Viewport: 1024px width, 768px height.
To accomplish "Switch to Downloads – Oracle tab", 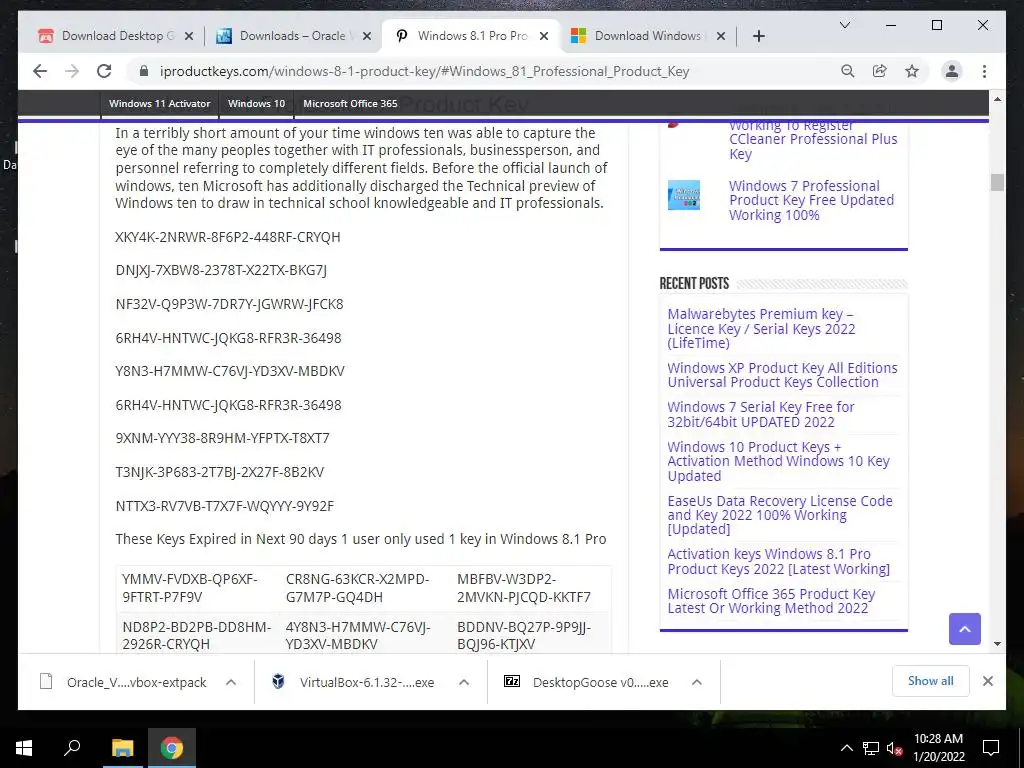I will [293, 36].
